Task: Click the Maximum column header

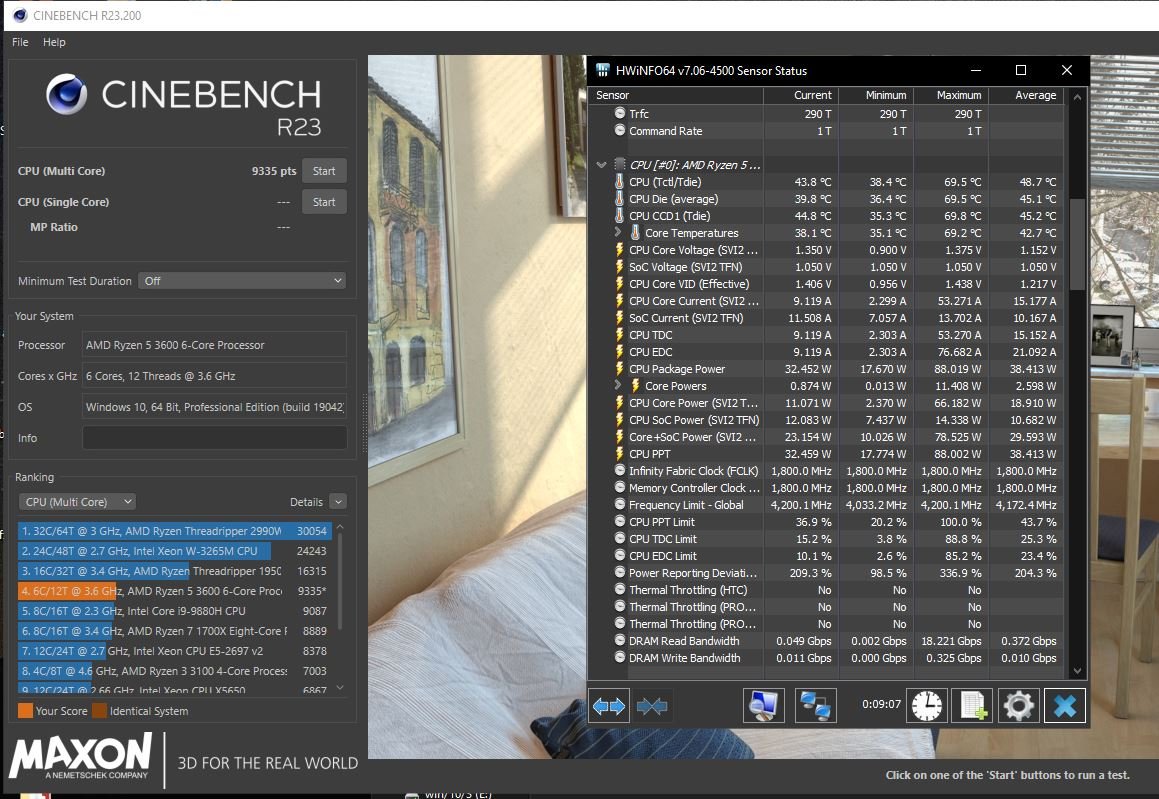Action: click(x=951, y=95)
